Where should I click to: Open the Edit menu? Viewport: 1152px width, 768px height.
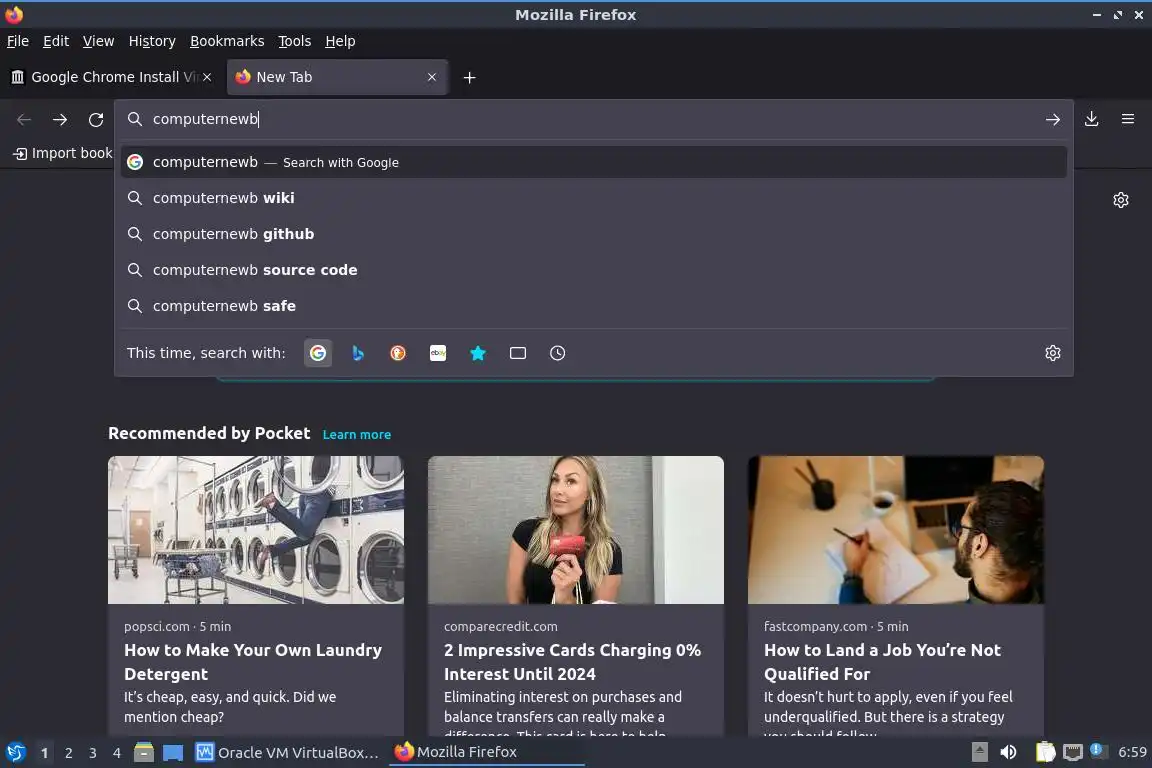pyautogui.click(x=56, y=41)
